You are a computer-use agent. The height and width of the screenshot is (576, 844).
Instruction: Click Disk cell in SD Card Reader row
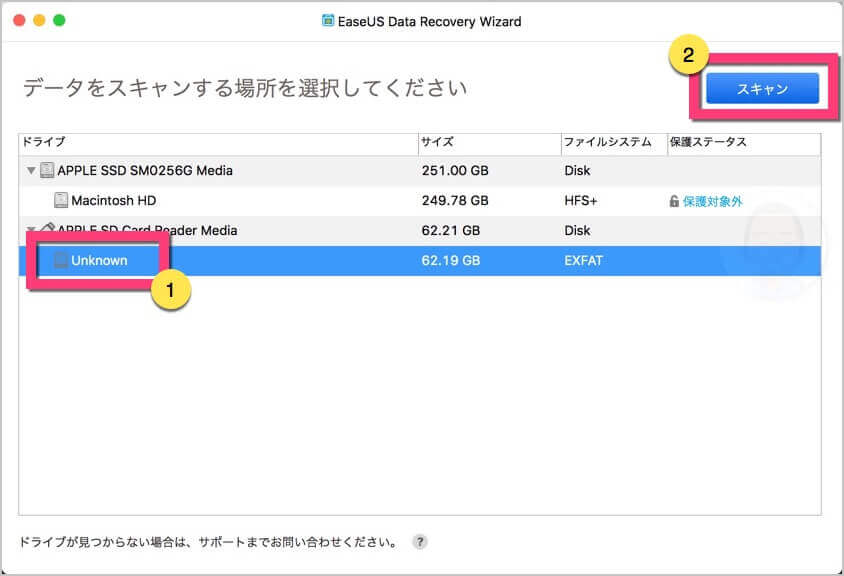point(577,231)
